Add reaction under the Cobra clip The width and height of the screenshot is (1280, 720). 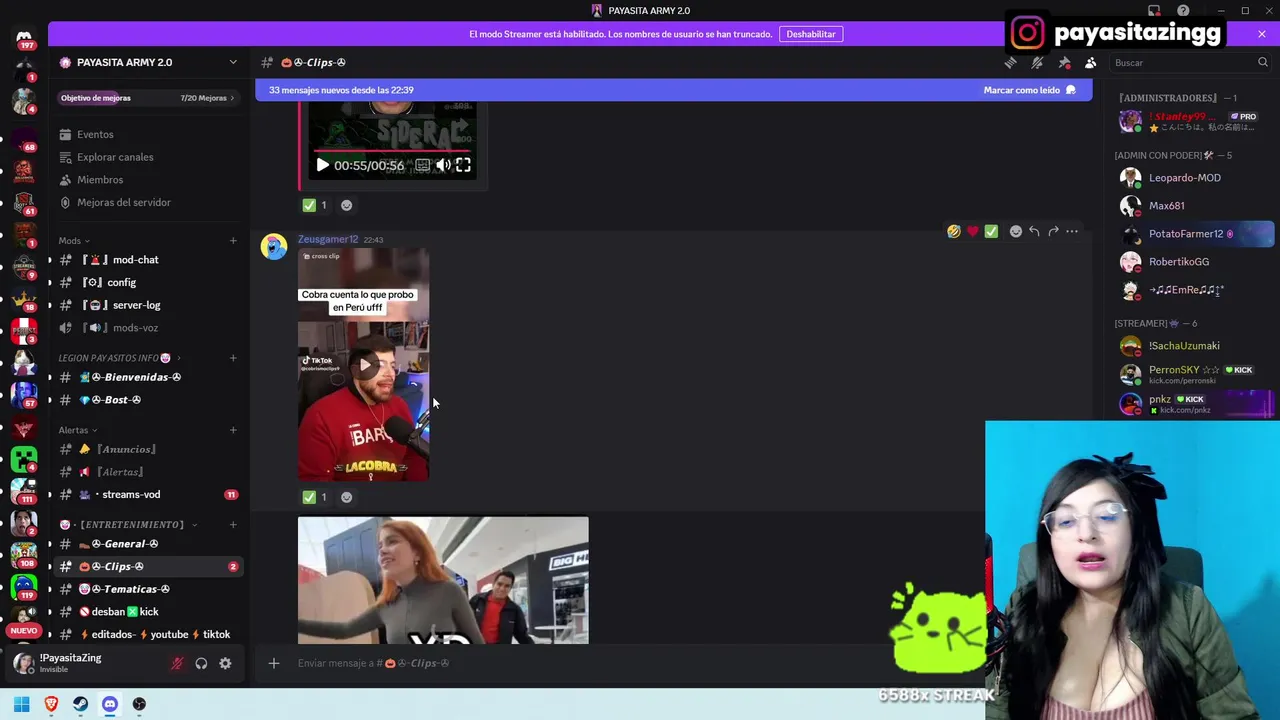(346, 497)
